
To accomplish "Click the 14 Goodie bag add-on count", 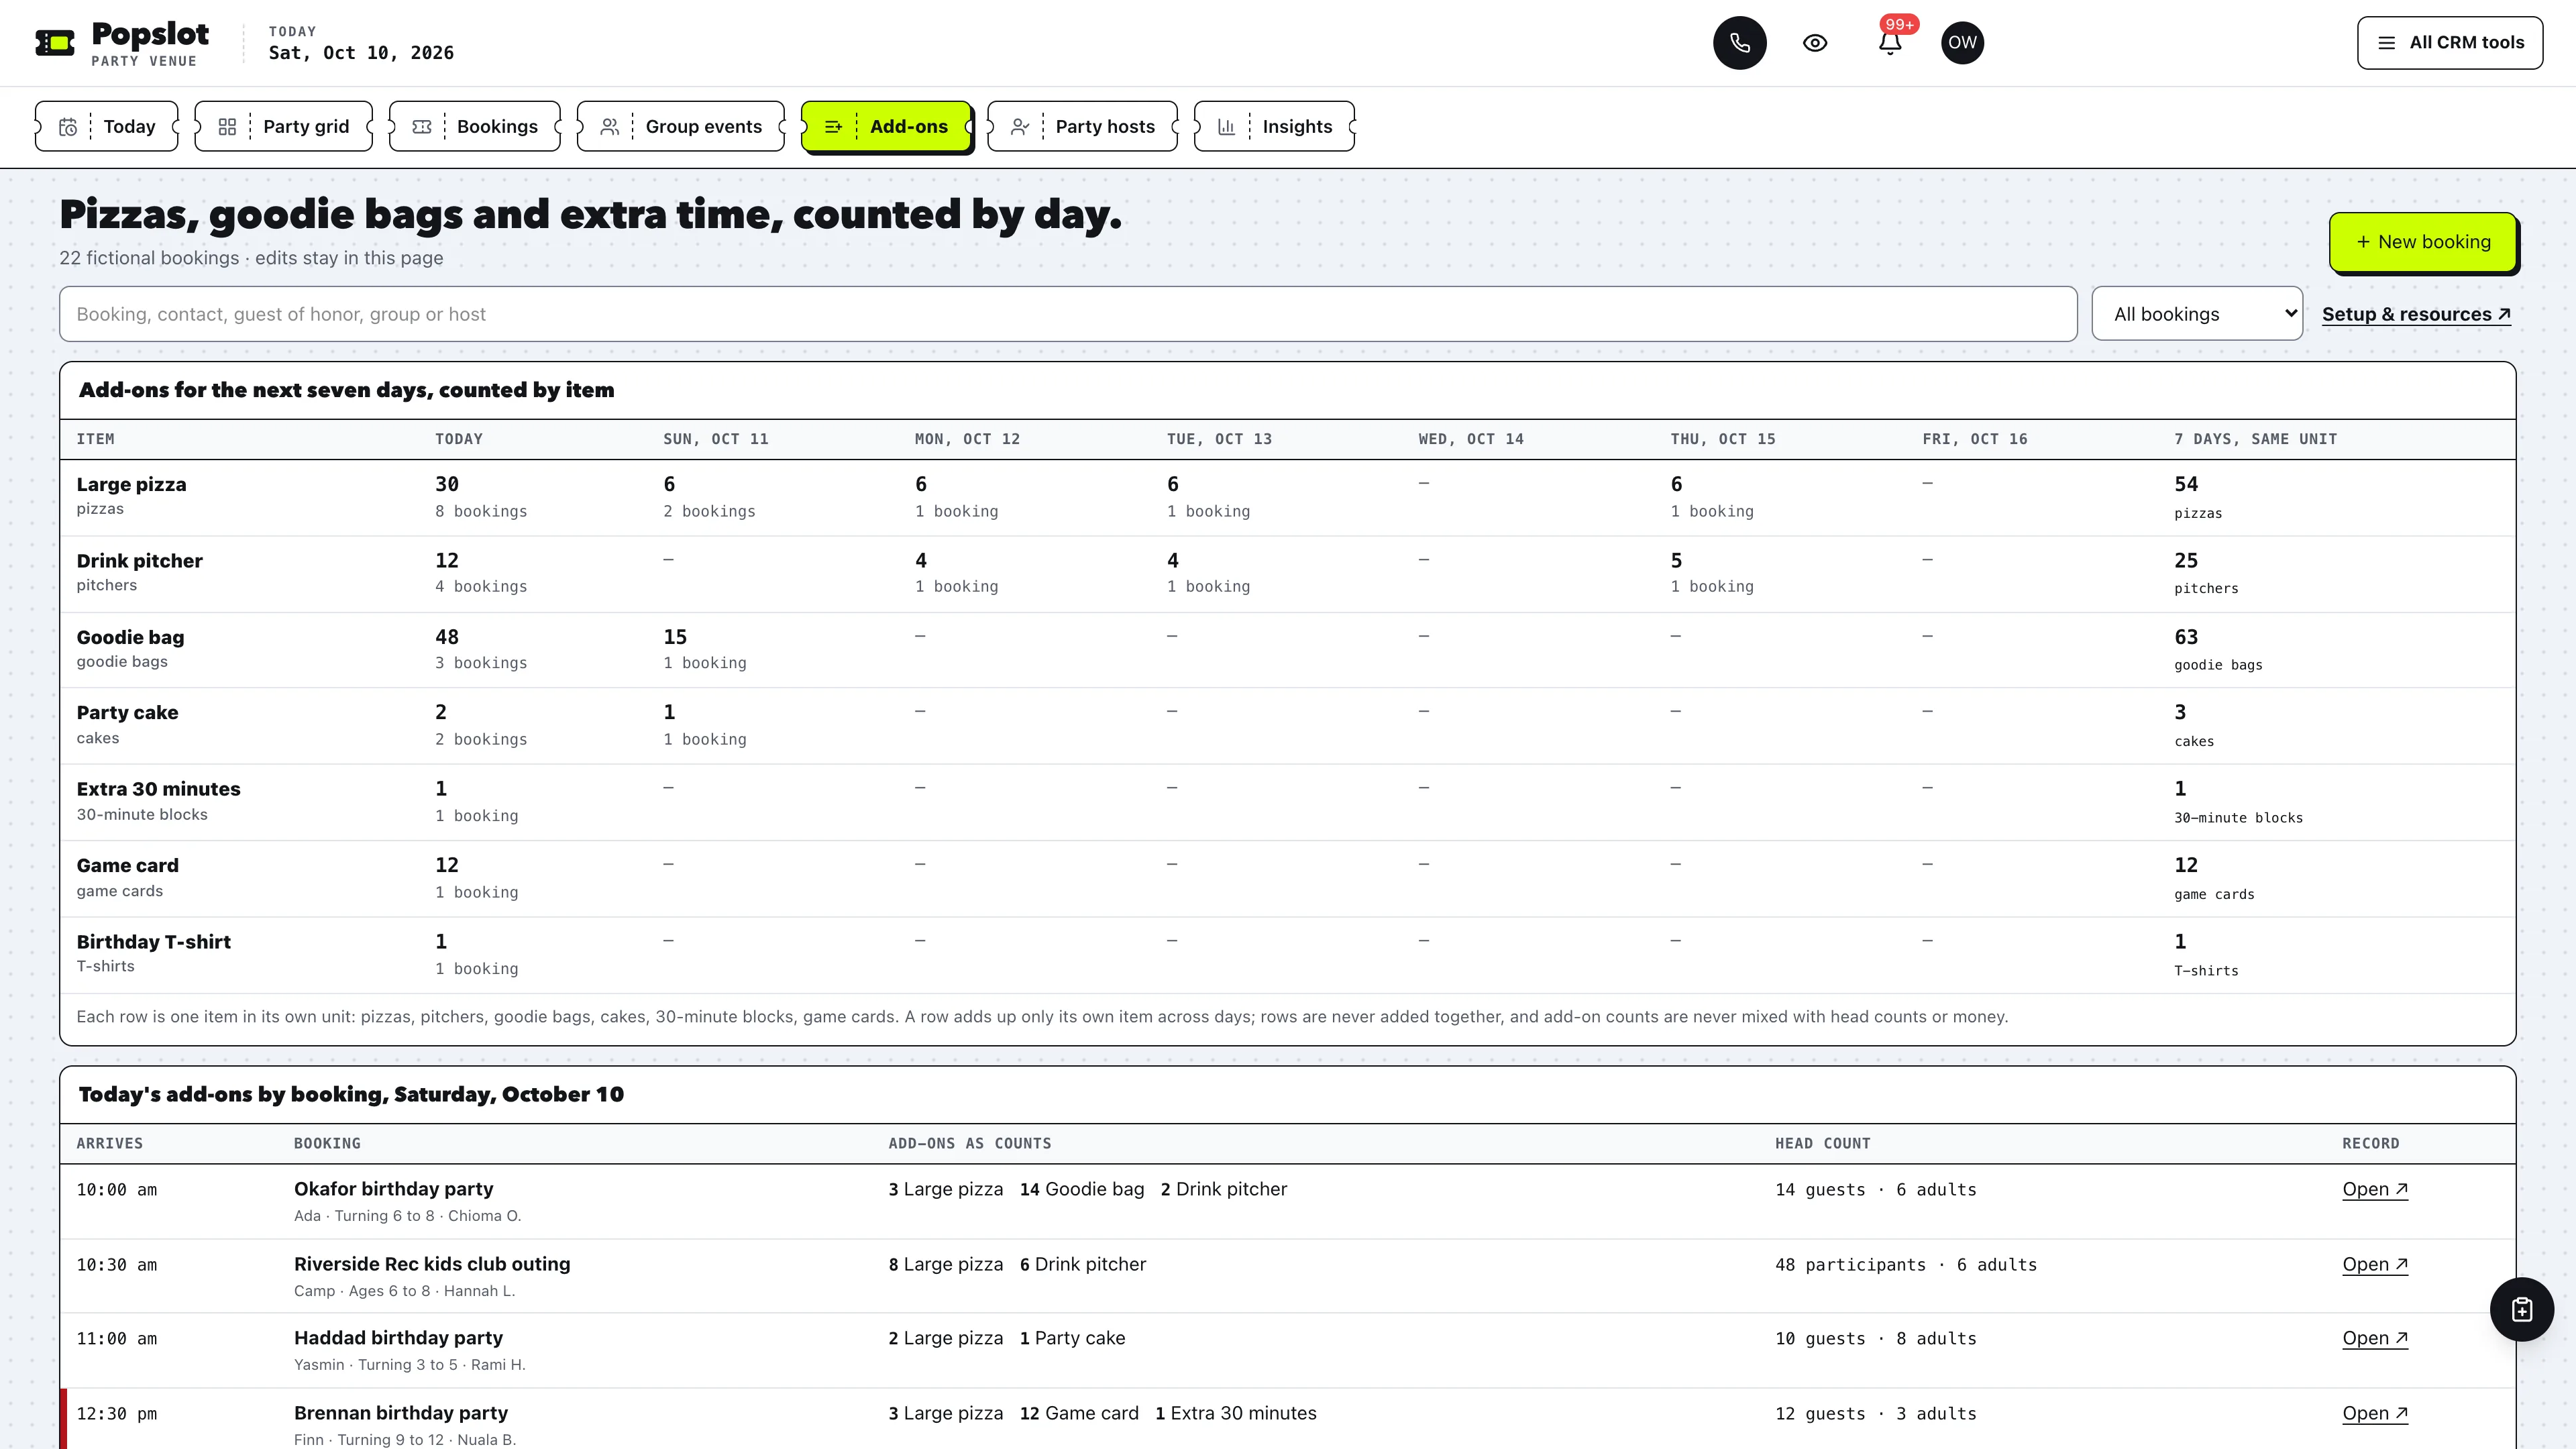I will [x=1081, y=1189].
